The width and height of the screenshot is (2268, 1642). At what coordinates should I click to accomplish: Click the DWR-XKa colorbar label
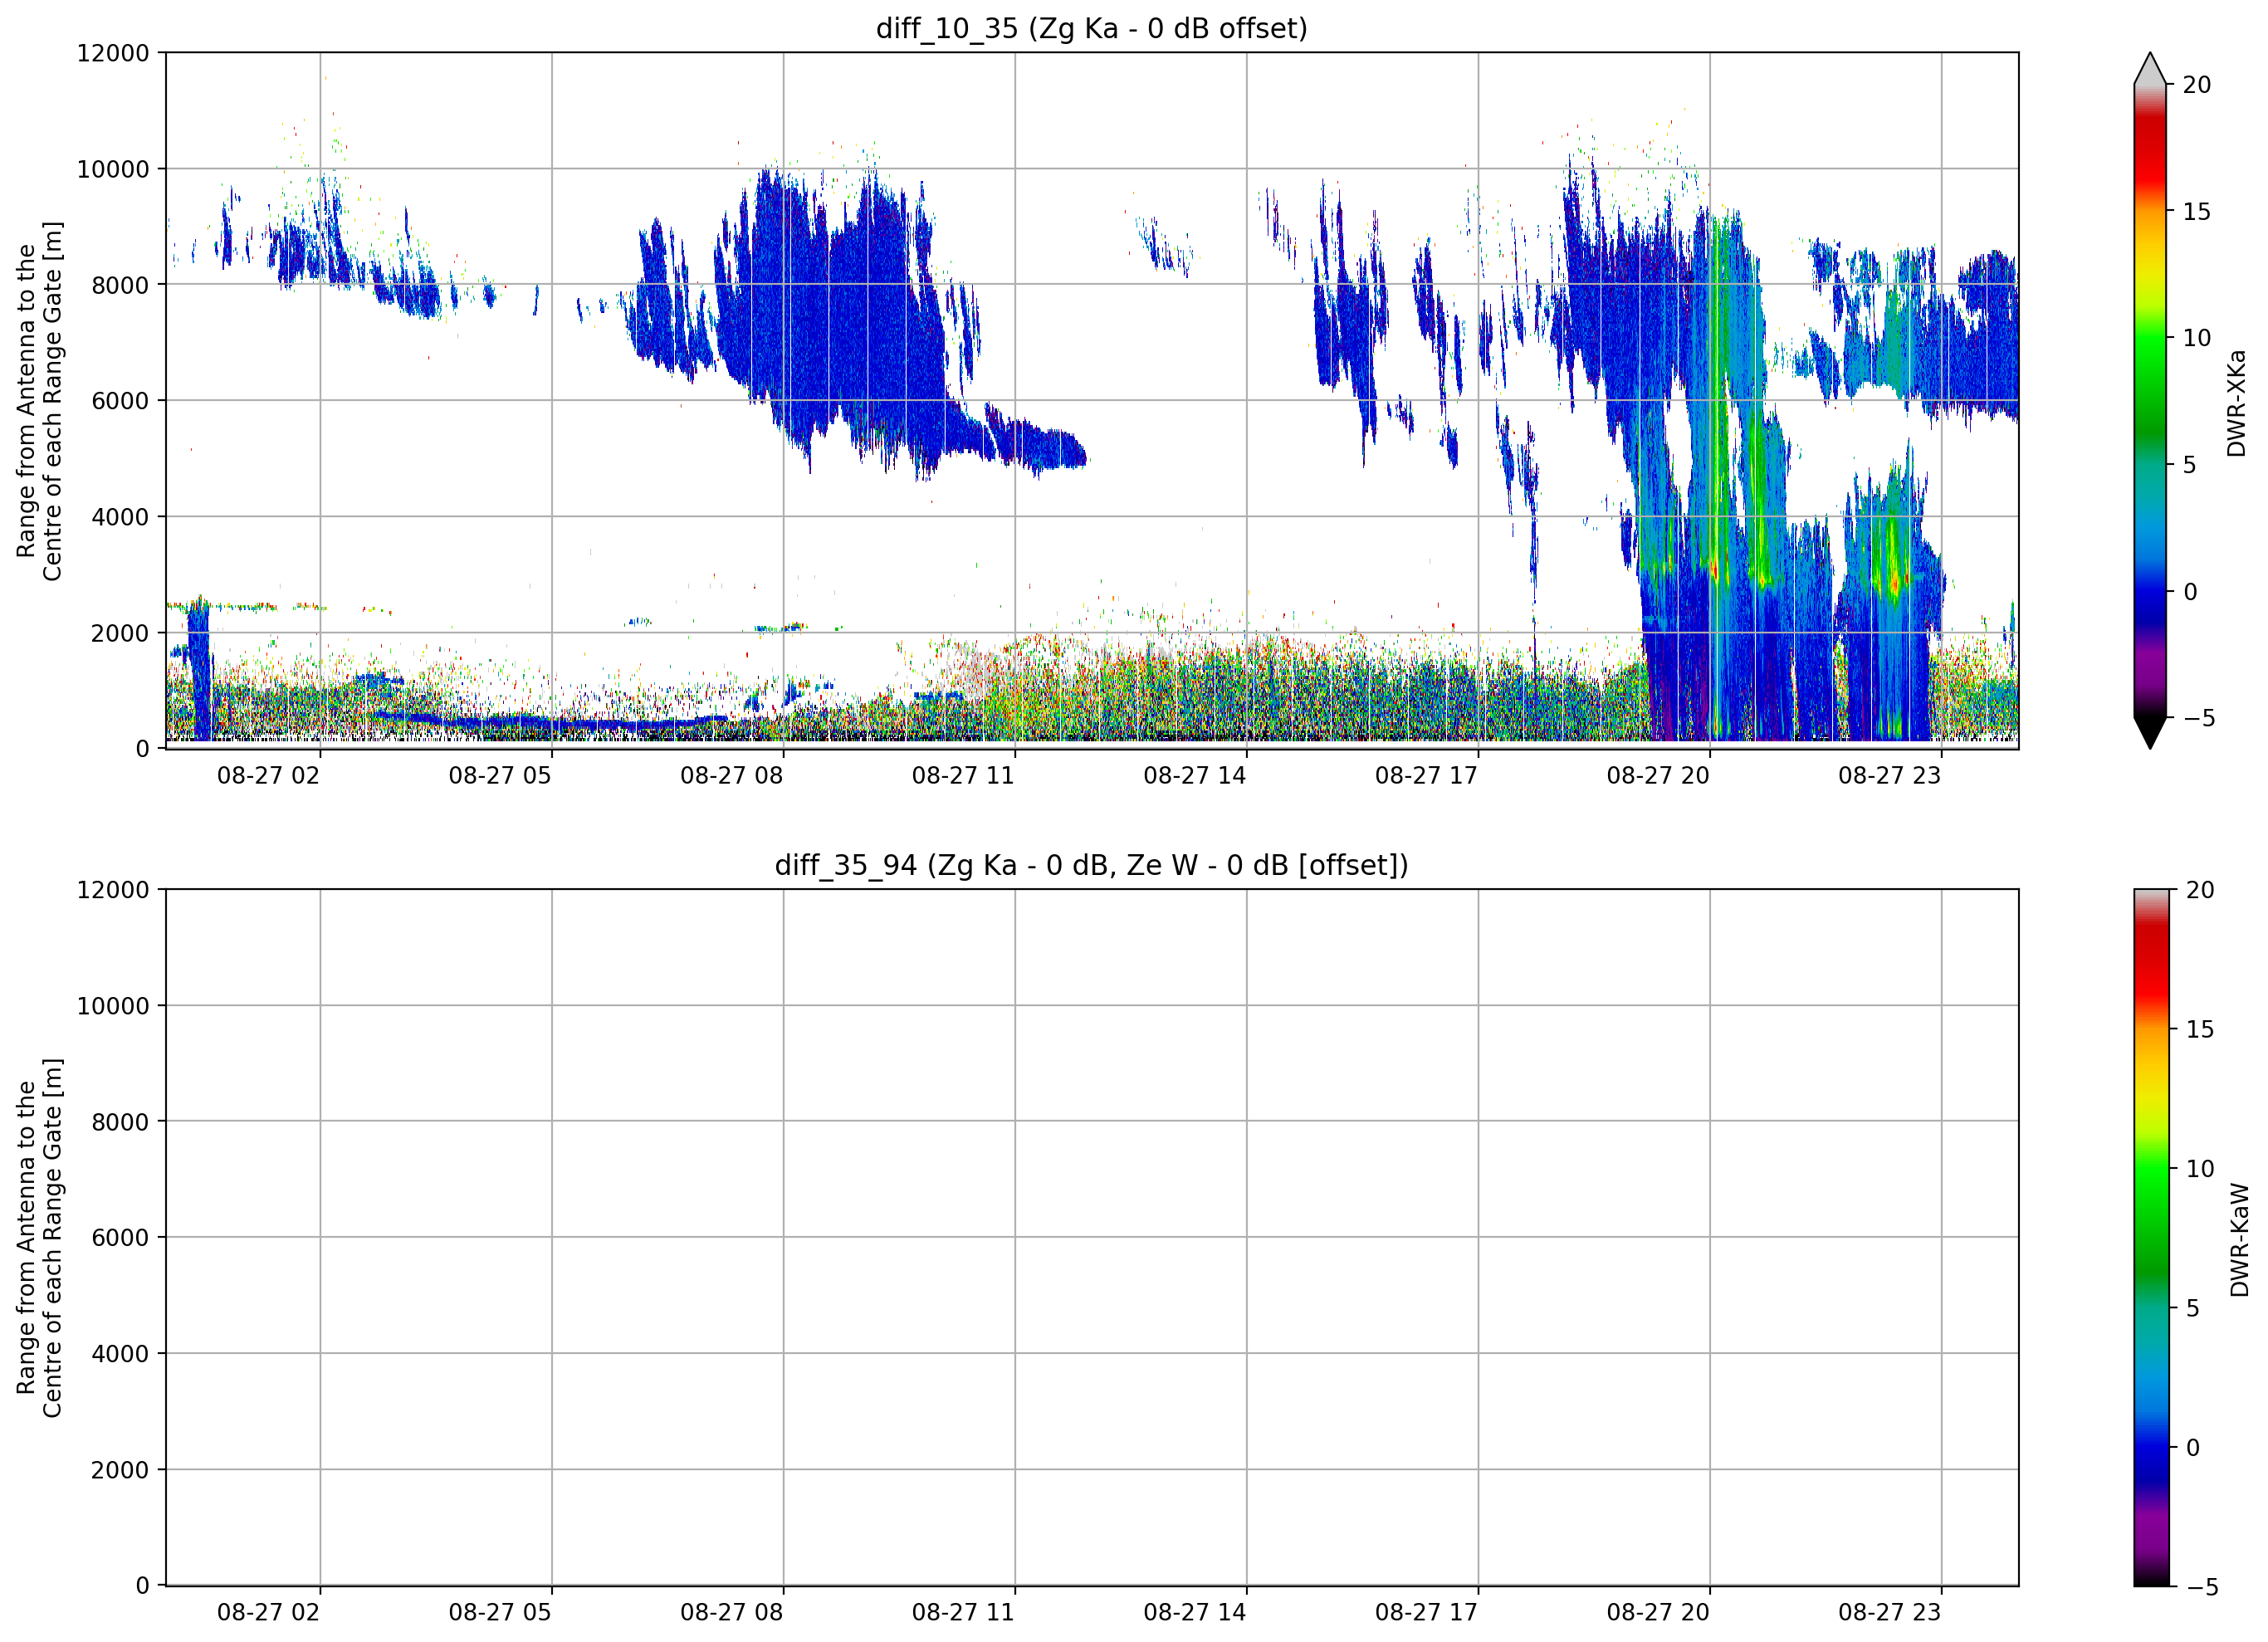[x=2237, y=403]
